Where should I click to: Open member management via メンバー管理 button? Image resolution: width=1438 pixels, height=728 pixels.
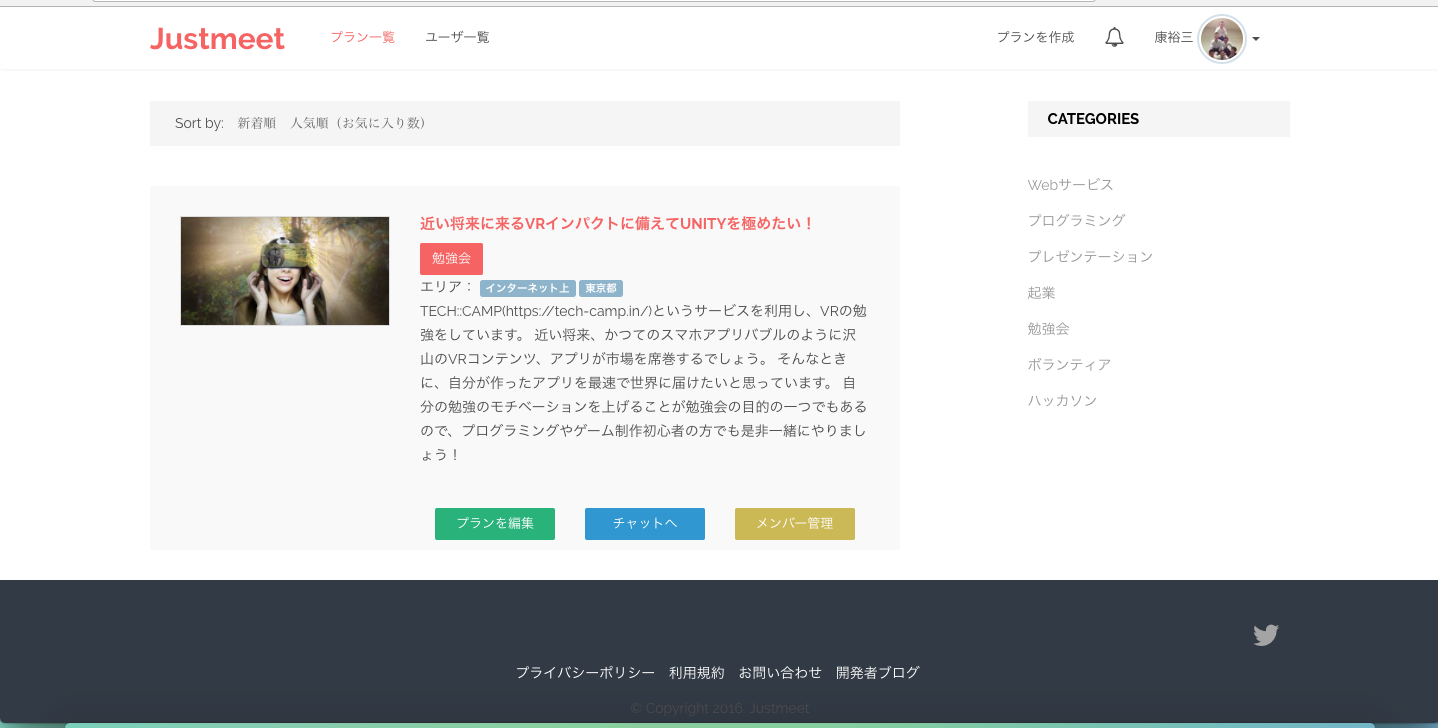(x=794, y=523)
